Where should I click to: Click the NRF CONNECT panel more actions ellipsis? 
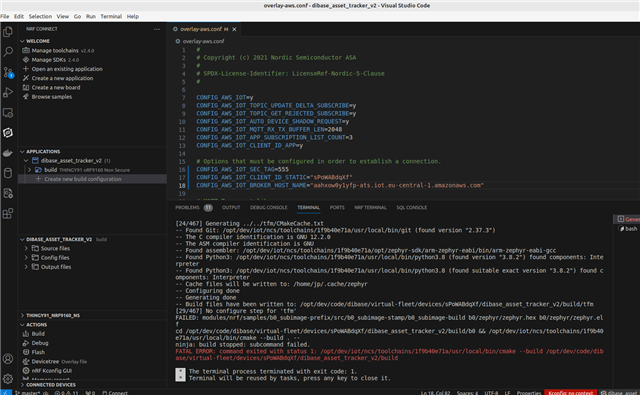point(157,29)
